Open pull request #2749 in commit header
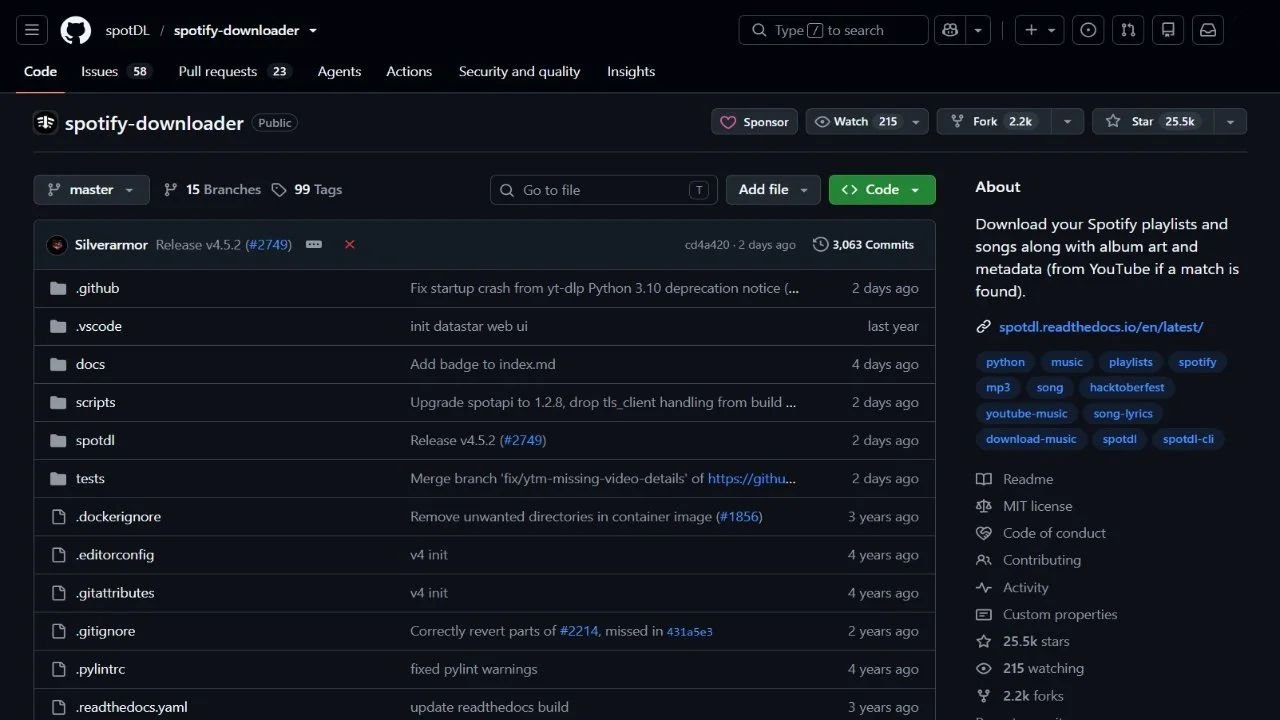 pyautogui.click(x=269, y=245)
